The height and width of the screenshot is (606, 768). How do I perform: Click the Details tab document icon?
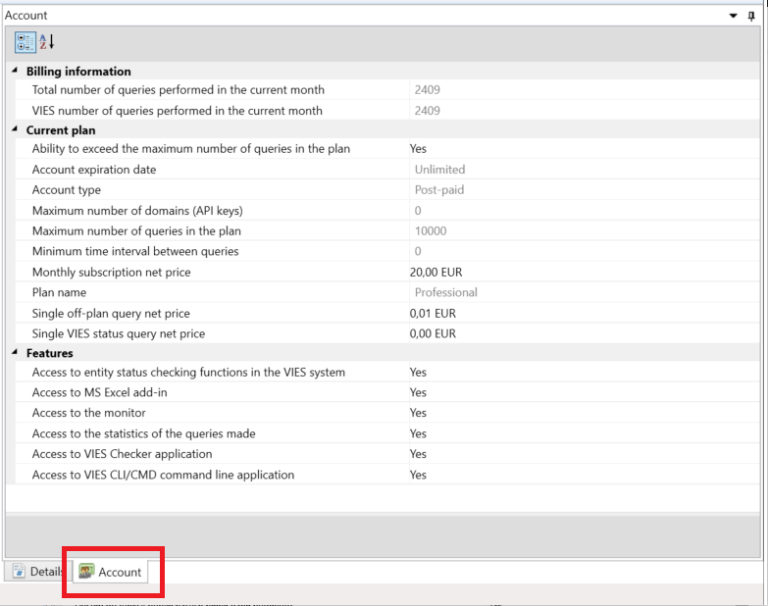(19, 572)
